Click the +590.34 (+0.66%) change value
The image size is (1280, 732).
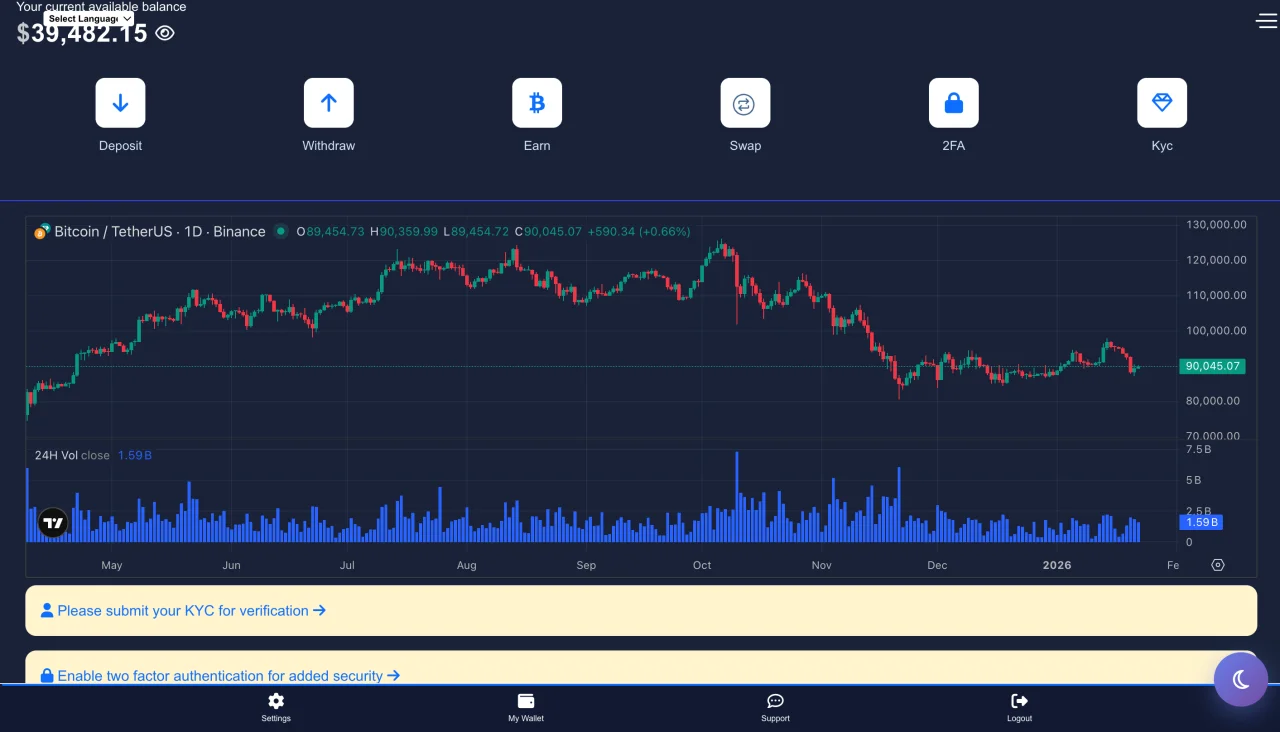[638, 231]
